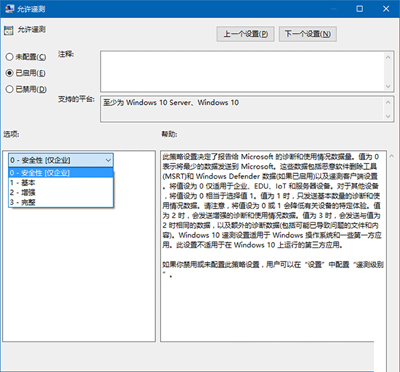400x372 pixels.
Task: Click the 支持的平台: label
Action: click(x=76, y=99)
